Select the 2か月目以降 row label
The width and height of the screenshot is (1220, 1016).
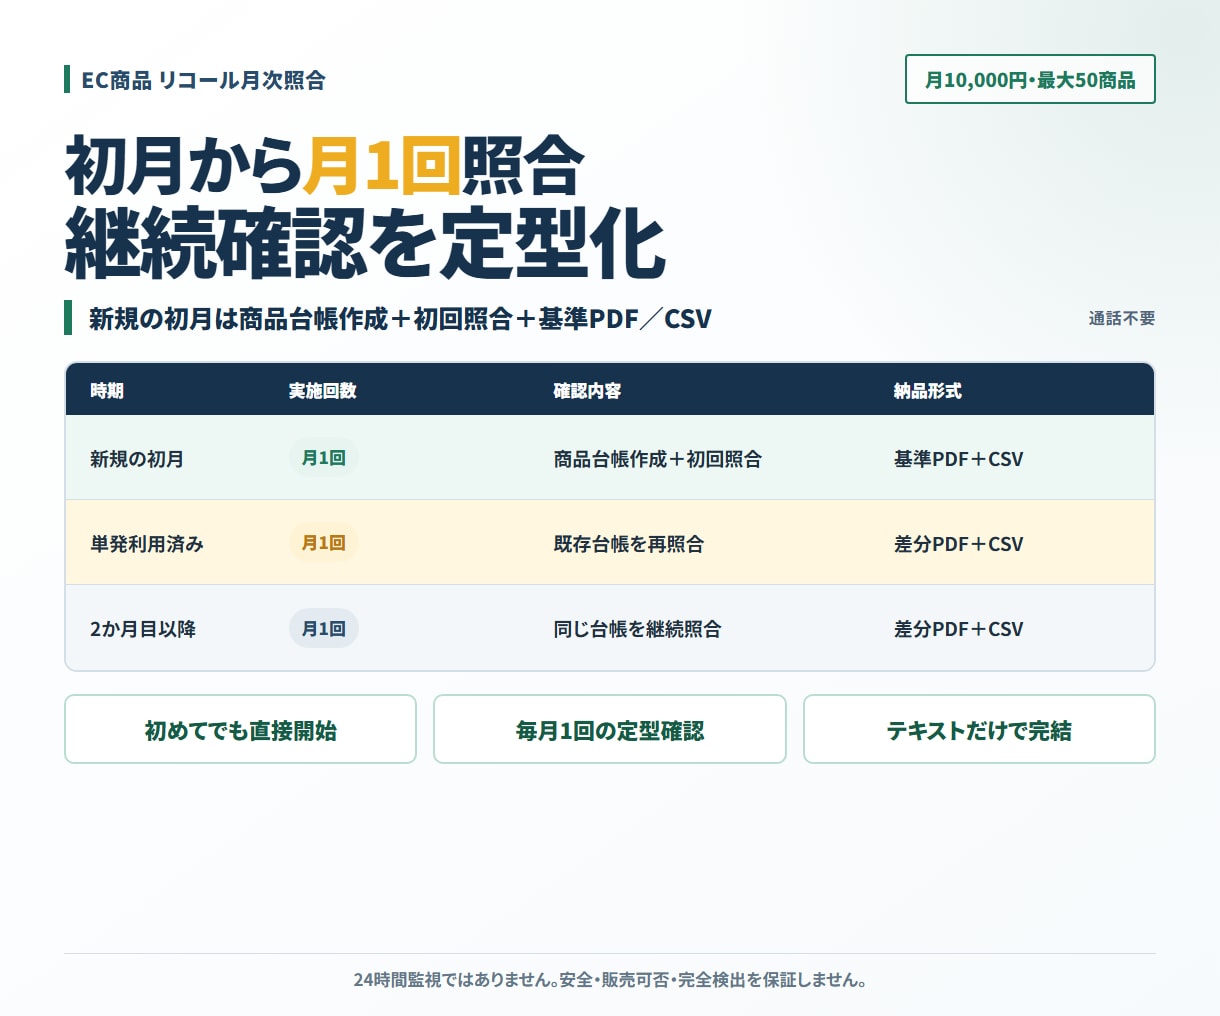coord(143,629)
